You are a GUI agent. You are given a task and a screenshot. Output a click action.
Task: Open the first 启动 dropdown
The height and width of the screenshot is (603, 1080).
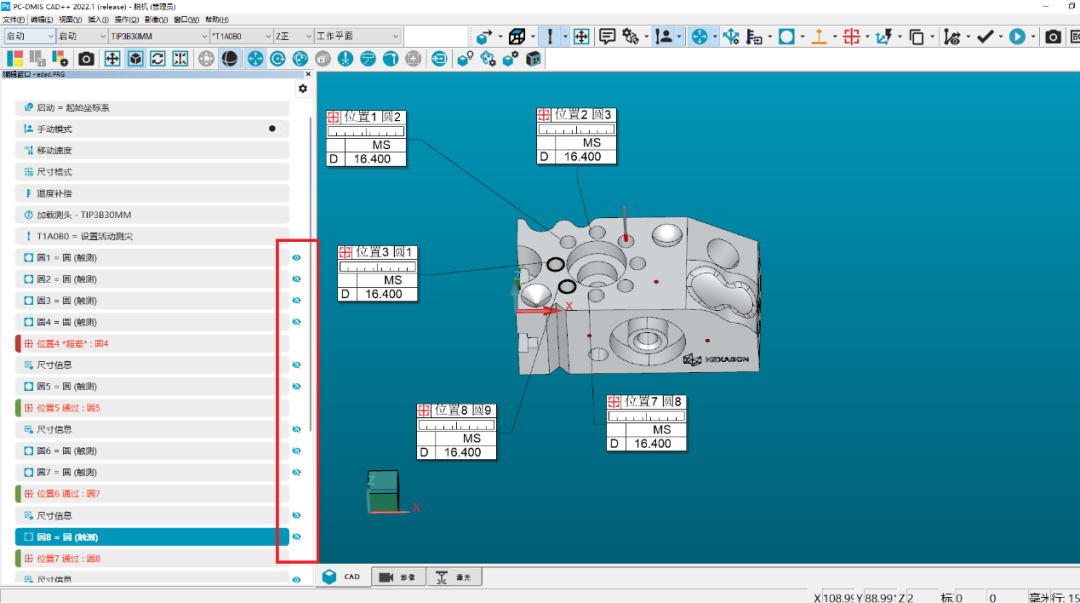coord(29,36)
